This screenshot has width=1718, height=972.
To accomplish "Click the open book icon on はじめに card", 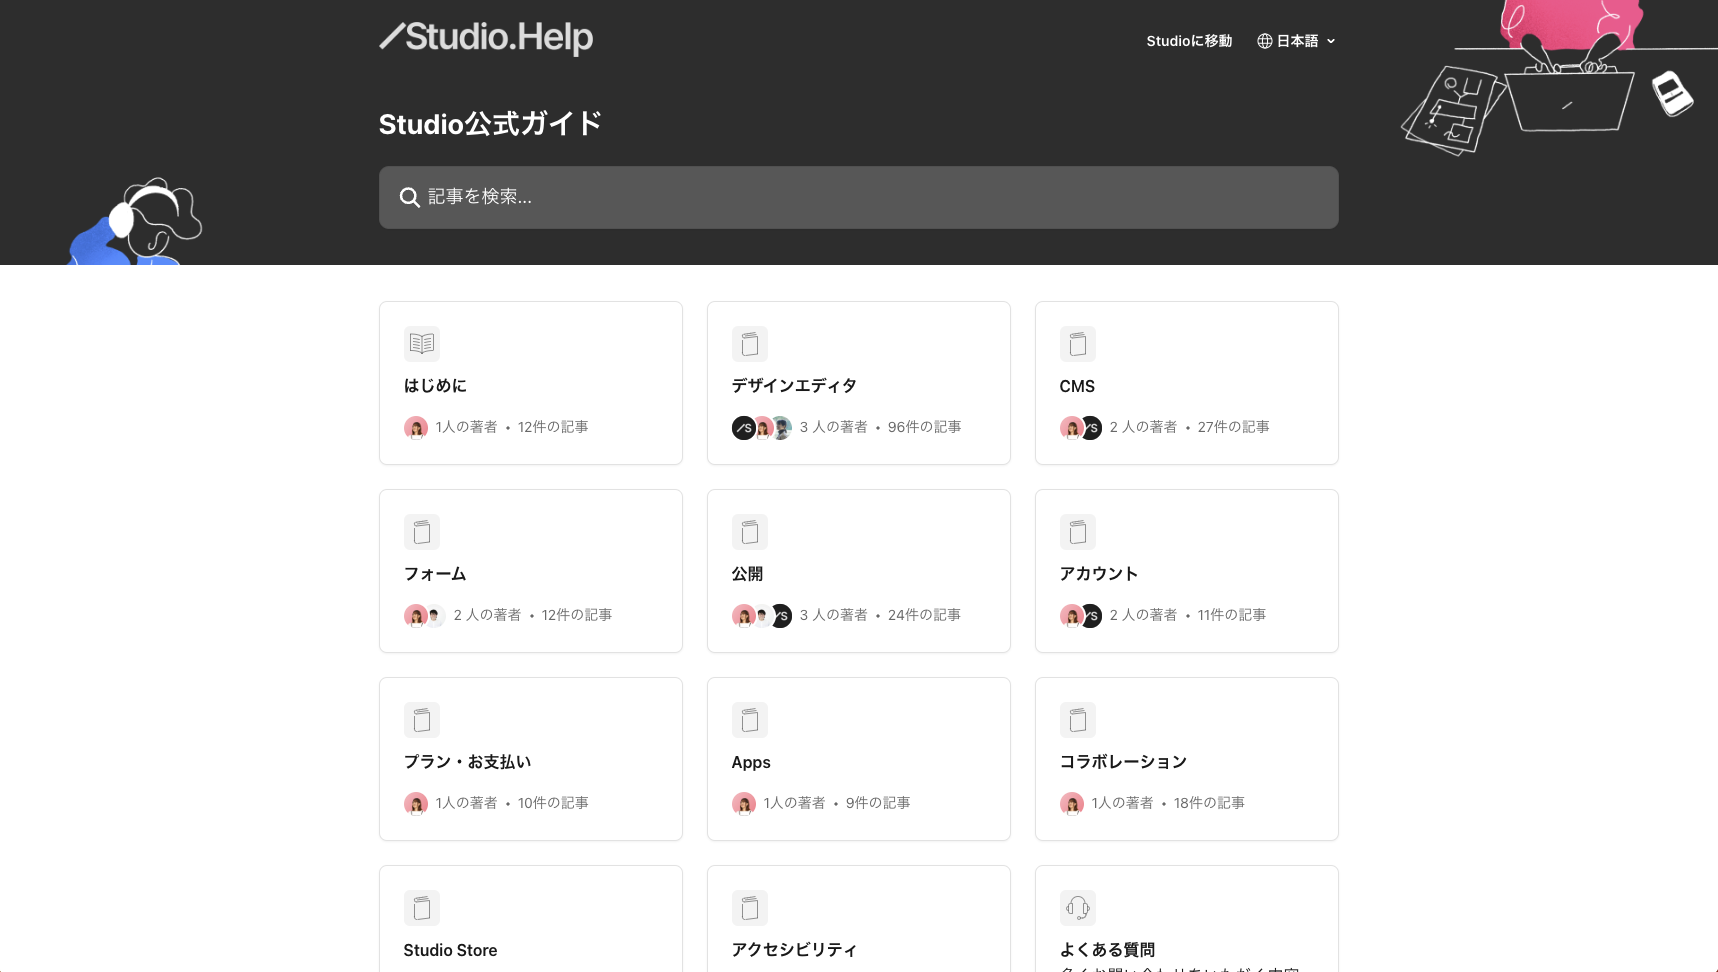I will pos(422,344).
